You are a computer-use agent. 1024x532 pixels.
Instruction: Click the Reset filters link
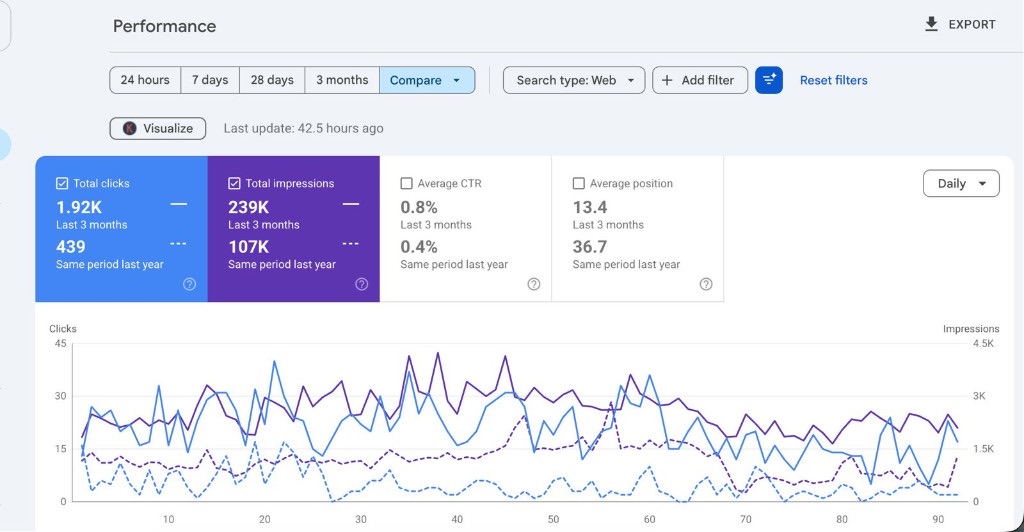coord(834,80)
